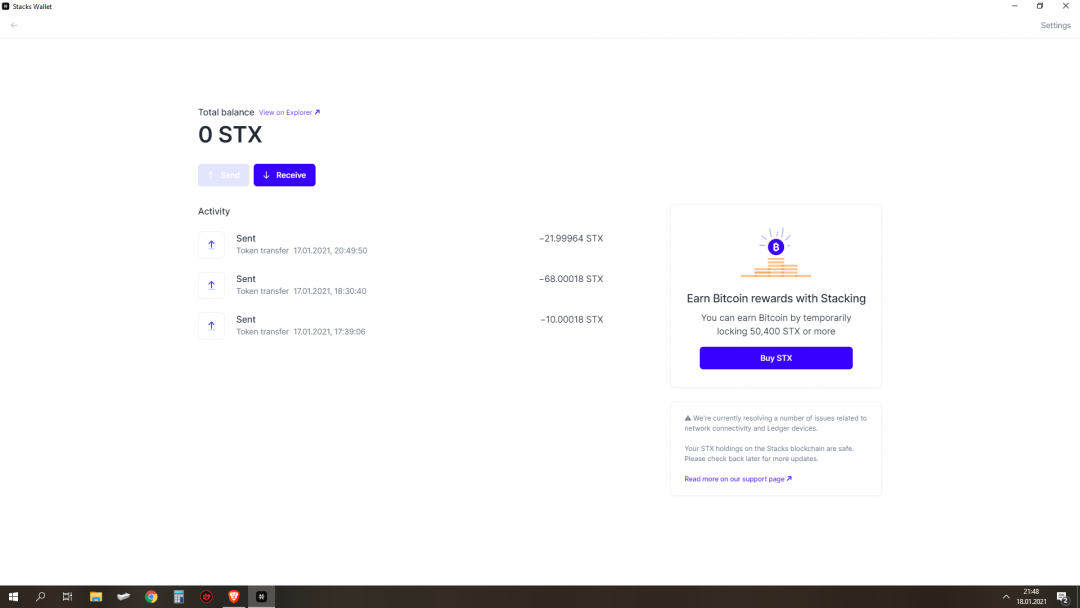Click the arrow icon of the -21.99964 STX transaction
Image resolution: width=1080 pixels, height=608 pixels.
(211, 245)
